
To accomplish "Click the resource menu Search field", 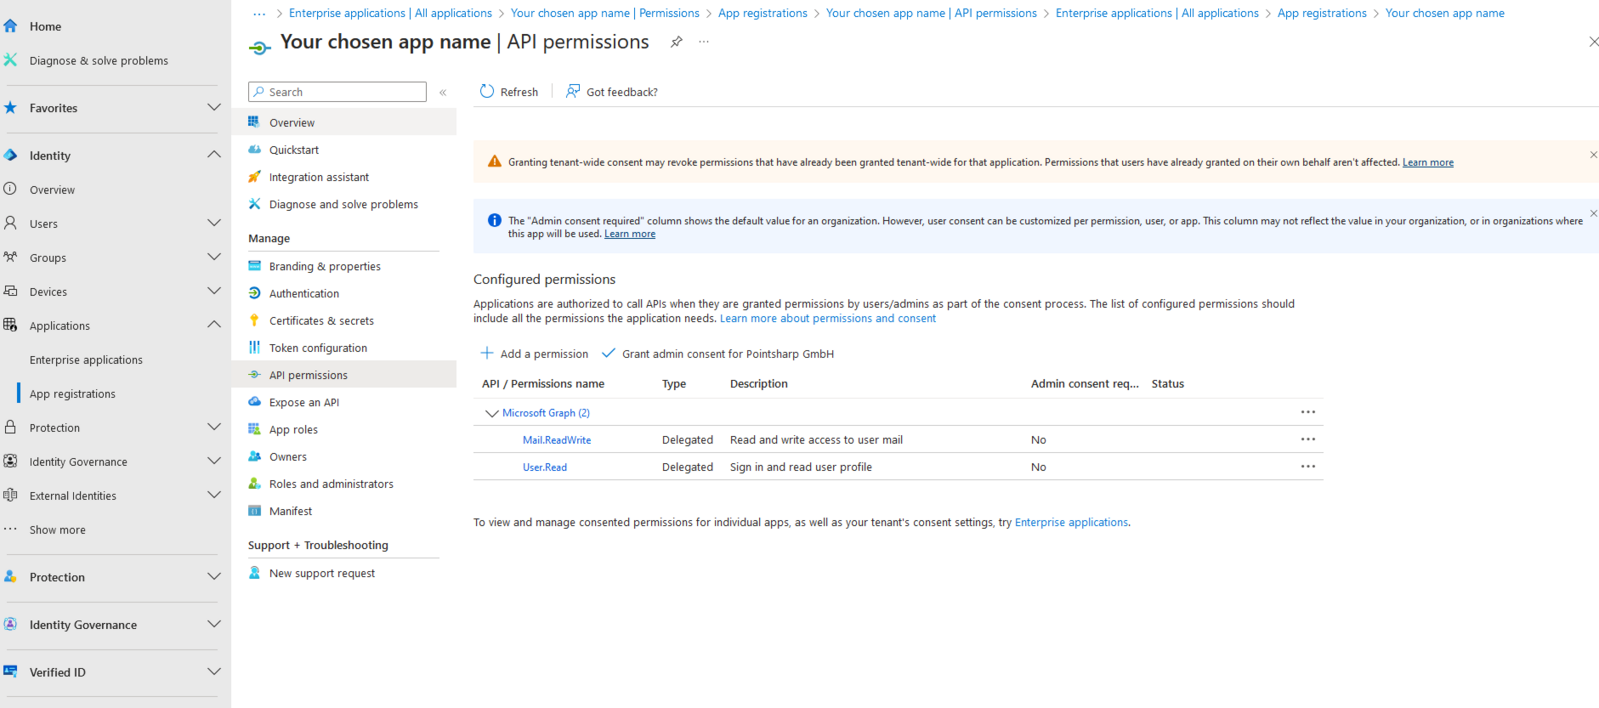I will tap(337, 92).
